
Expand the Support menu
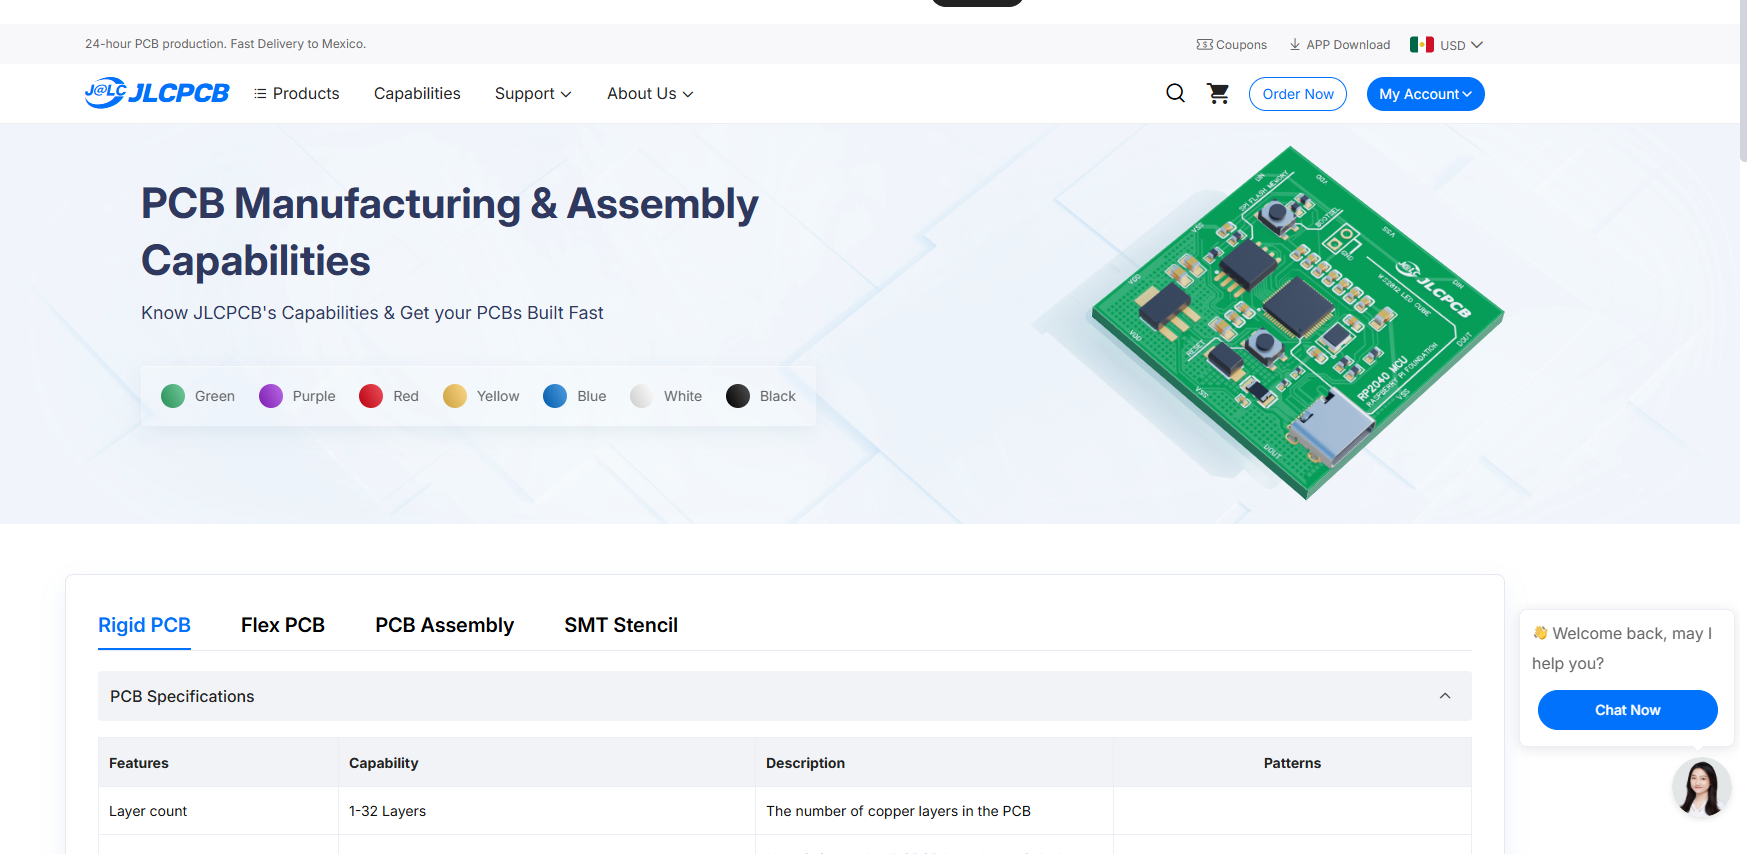(x=533, y=93)
